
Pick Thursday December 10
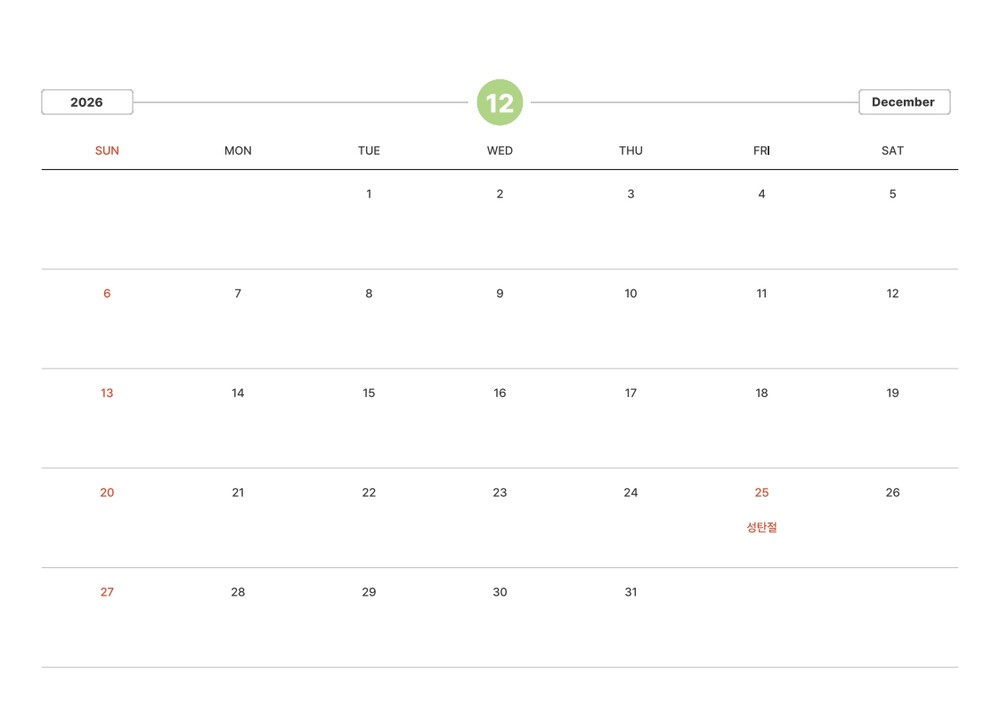(631, 293)
